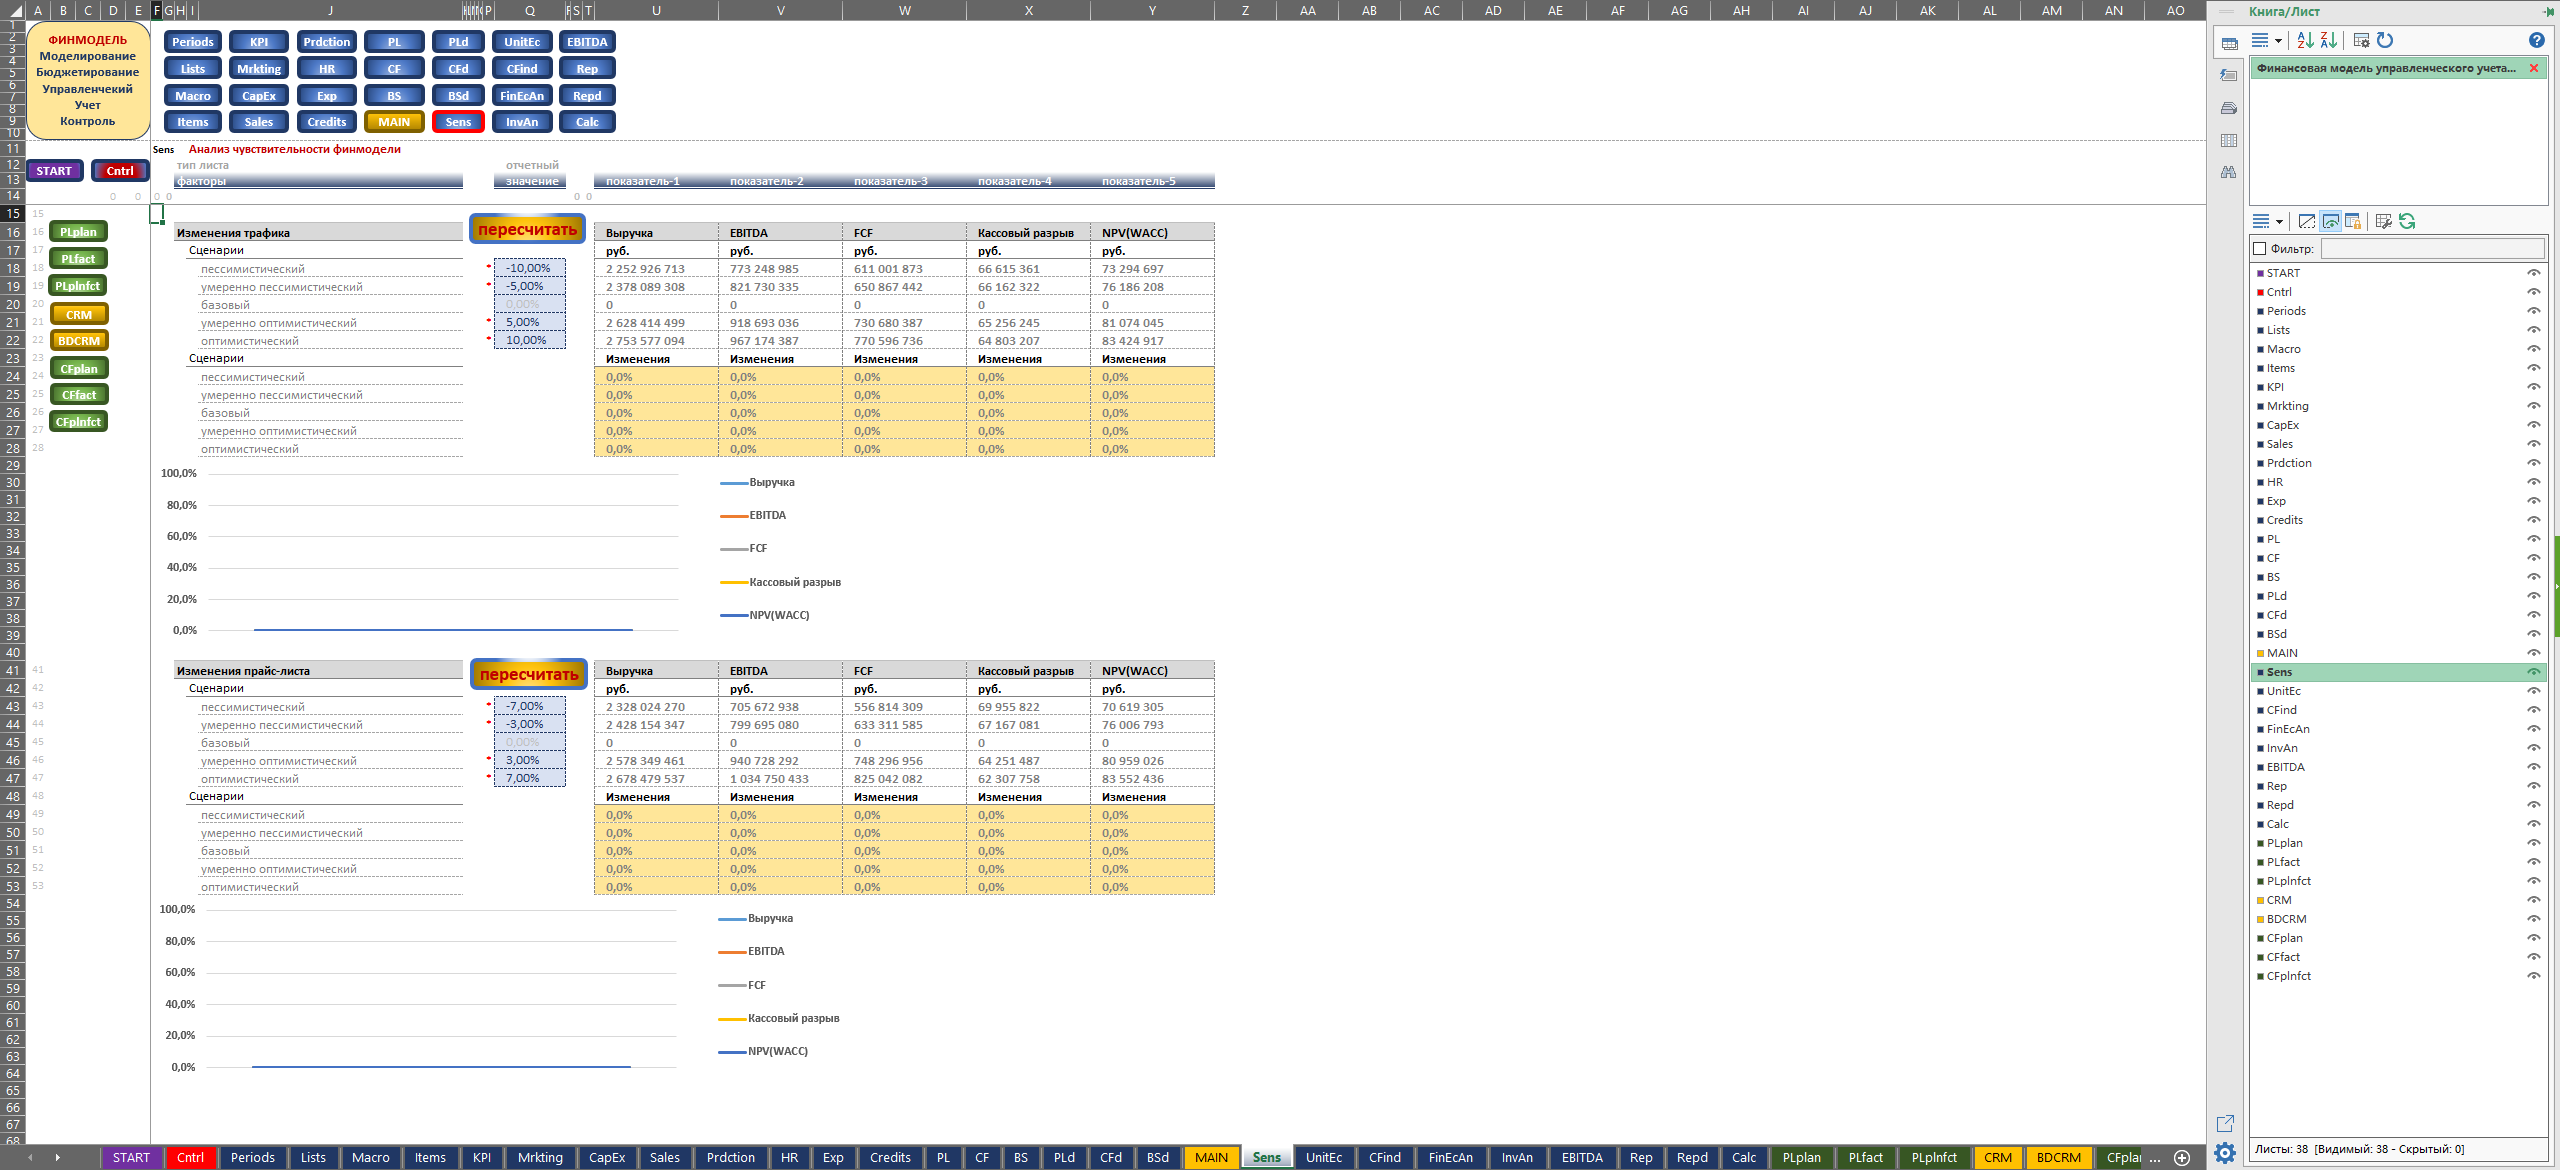
Task: Switch to the Periods sheet tab
Action: tap(252, 1157)
